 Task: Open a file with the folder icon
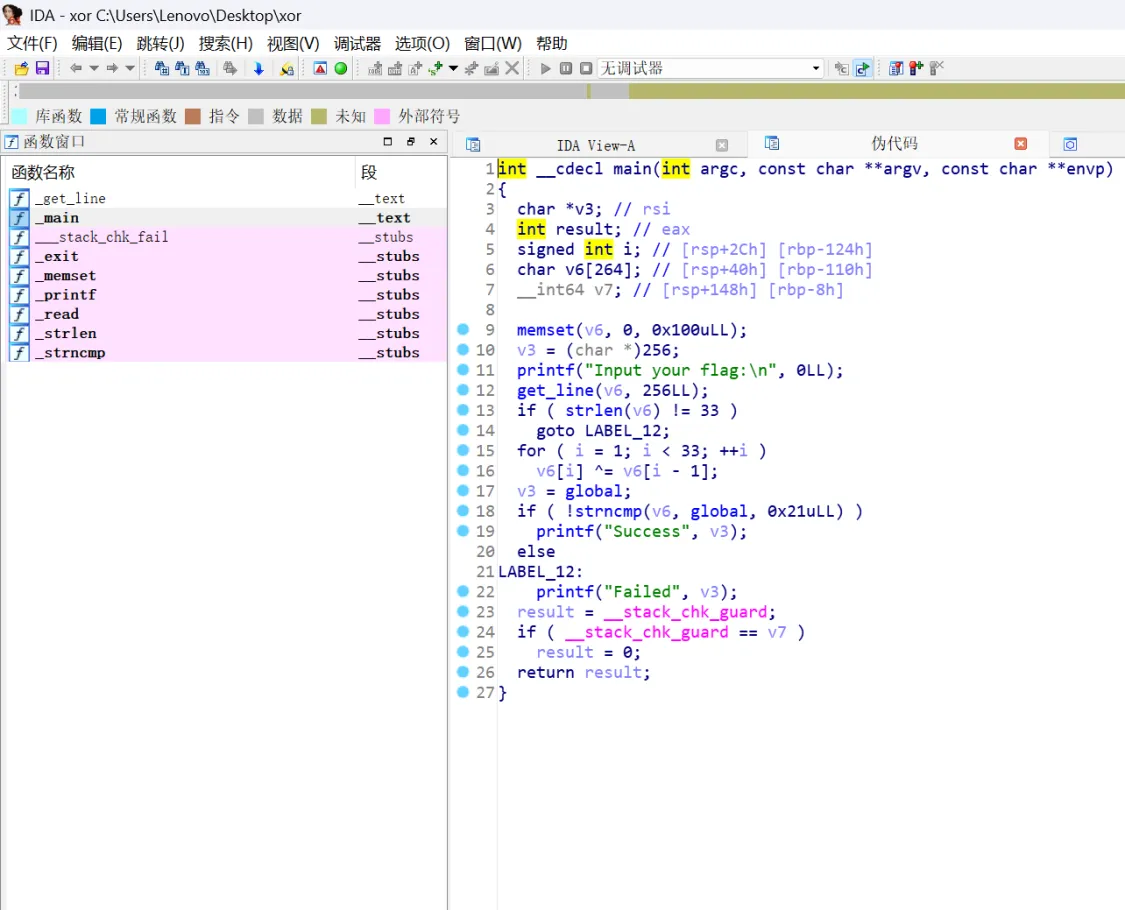click(22, 68)
